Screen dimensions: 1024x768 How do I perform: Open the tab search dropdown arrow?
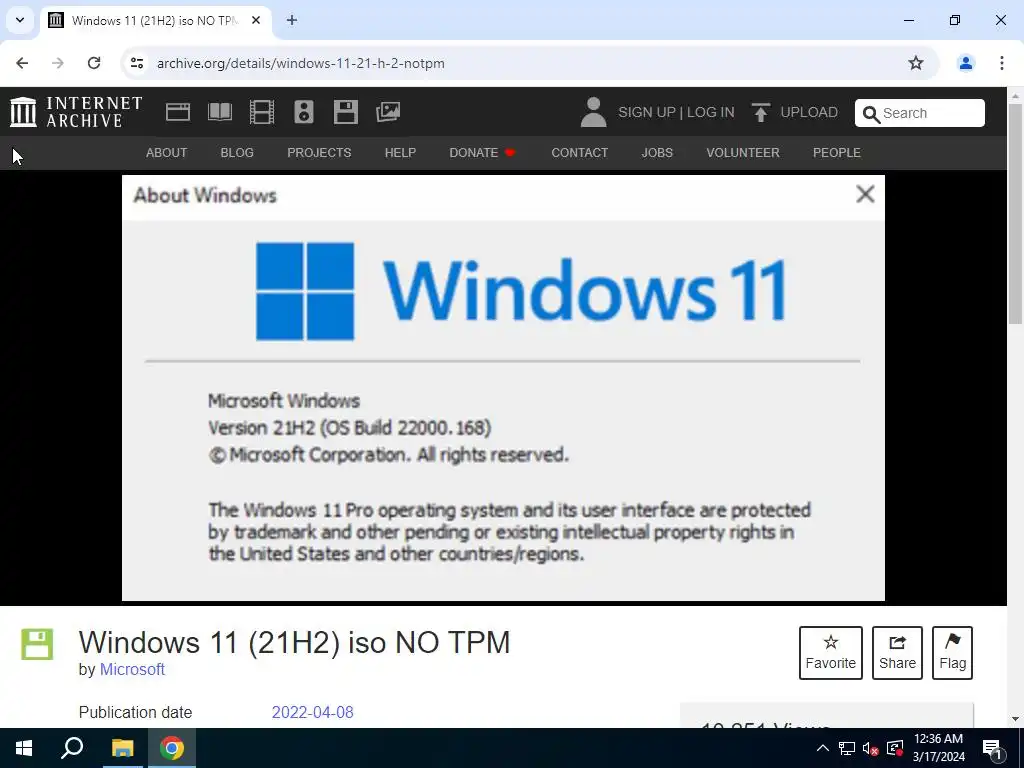click(20, 20)
